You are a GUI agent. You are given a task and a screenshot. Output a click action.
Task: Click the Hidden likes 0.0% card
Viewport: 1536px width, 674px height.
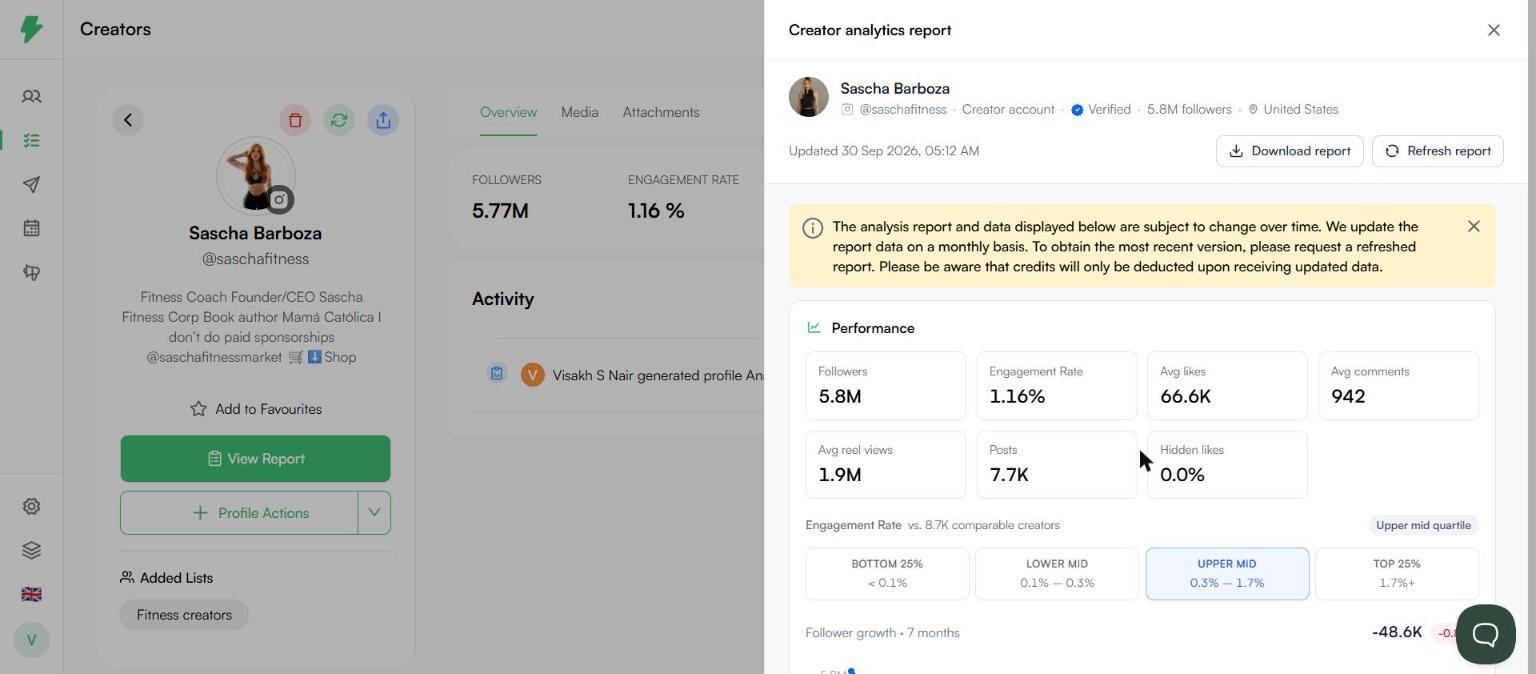pos(1227,465)
